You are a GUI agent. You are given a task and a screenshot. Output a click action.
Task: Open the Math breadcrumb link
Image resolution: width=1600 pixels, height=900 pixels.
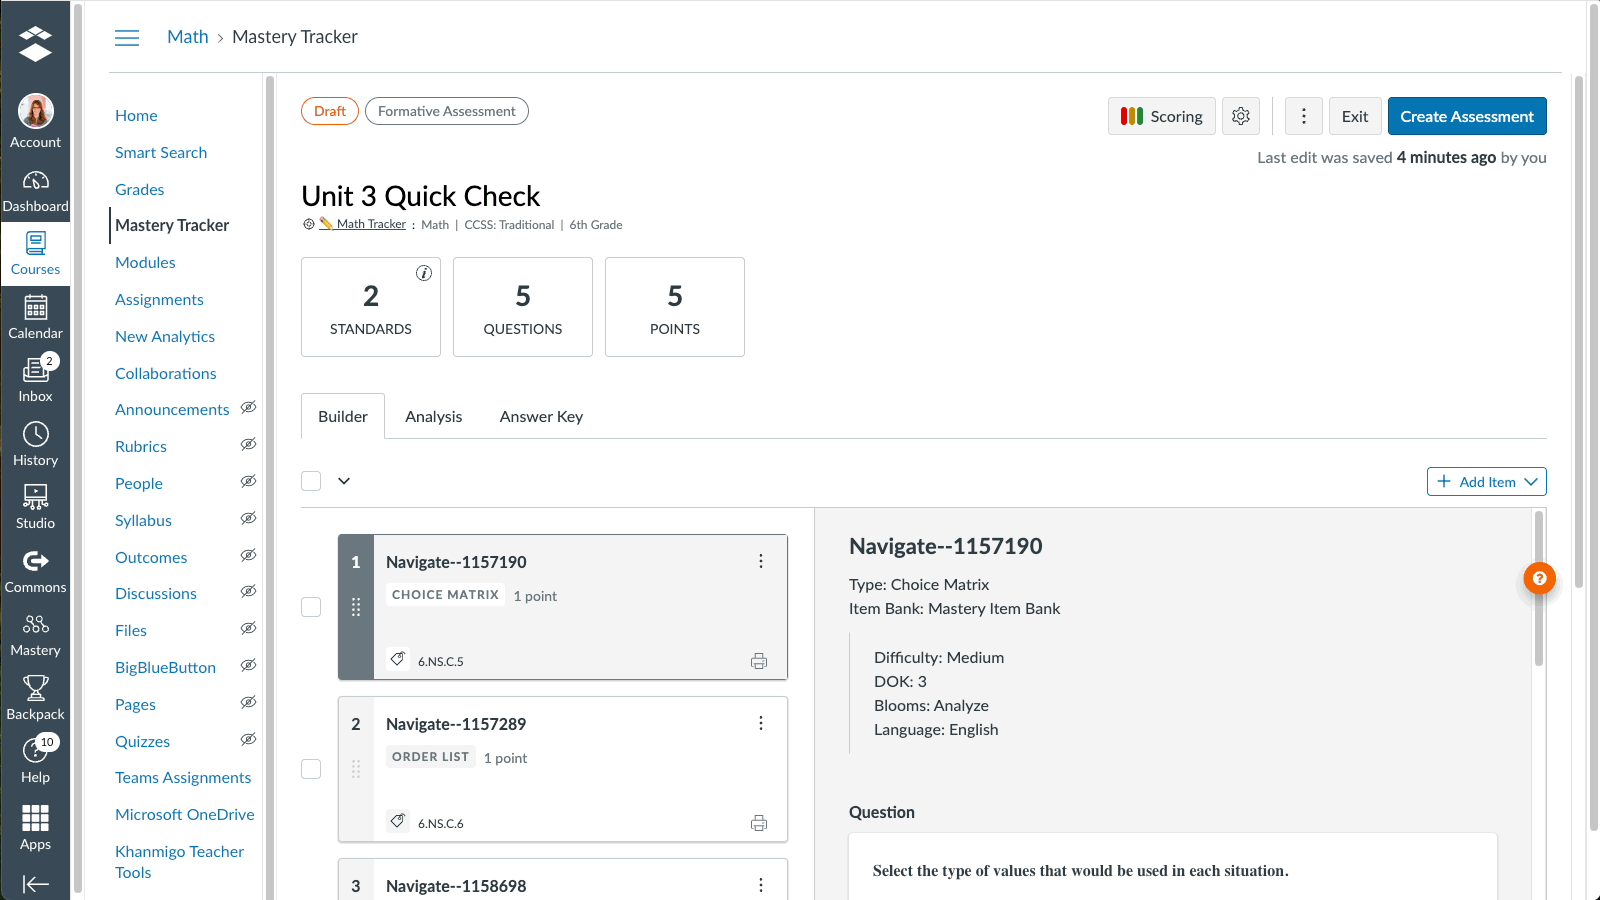pyautogui.click(x=187, y=36)
